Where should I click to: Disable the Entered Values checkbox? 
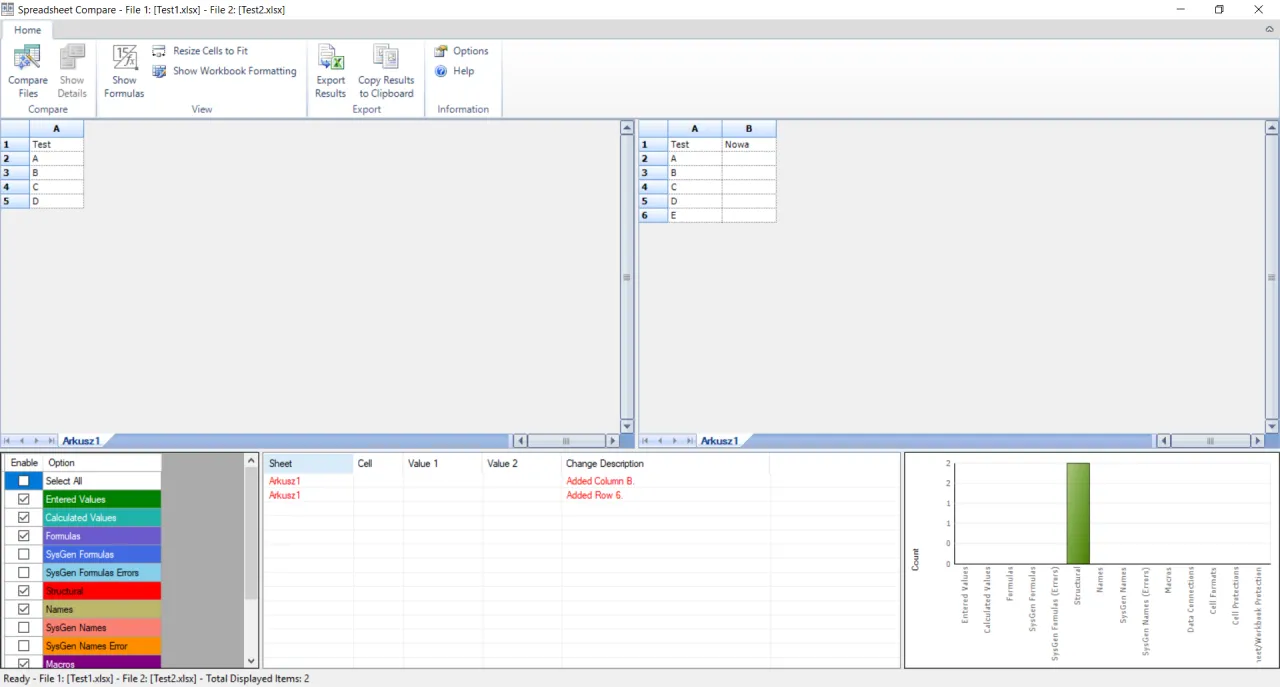click(23, 499)
